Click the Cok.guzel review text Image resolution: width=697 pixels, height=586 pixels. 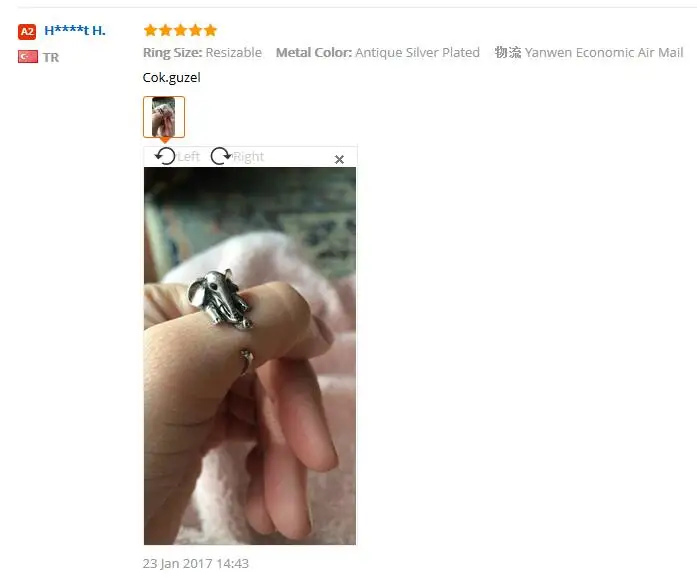[172, 77]
